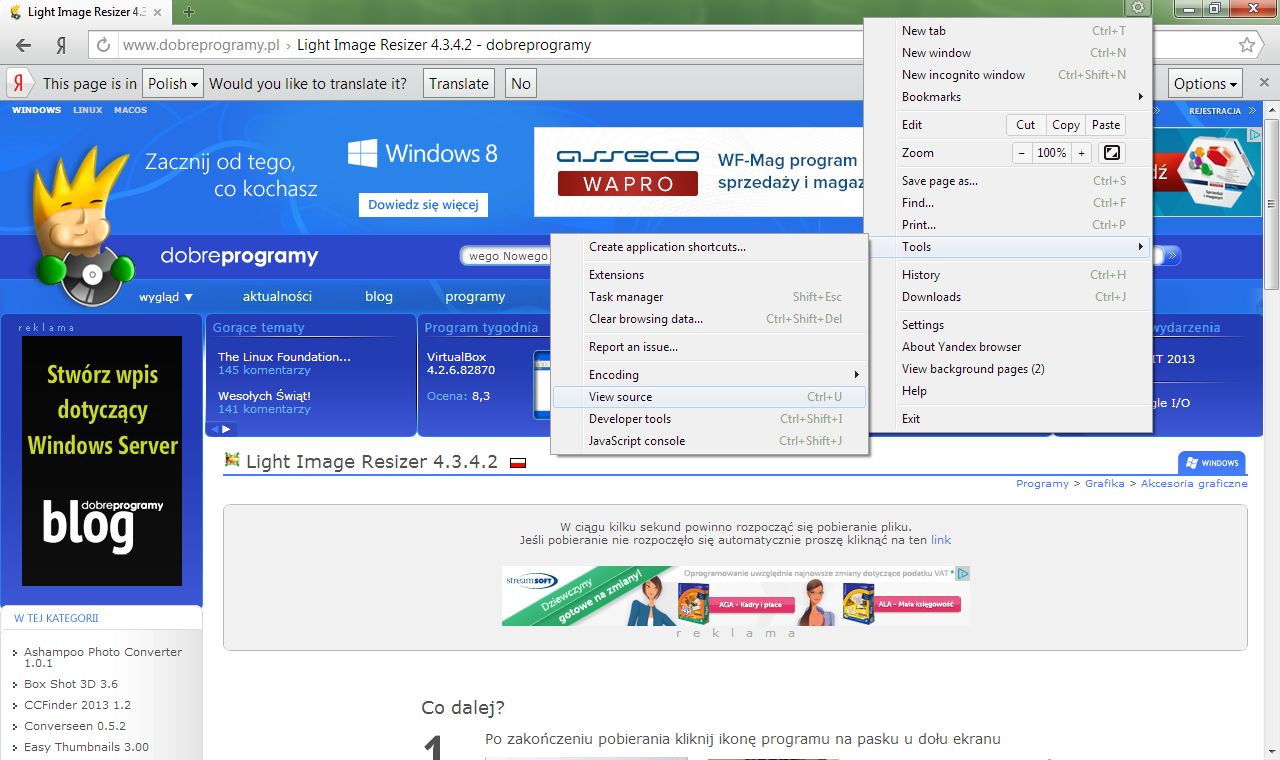This screenshot has height=760, width=1280.
Task: Decrease zoom with the minus button
Action: coord(1021,153)
